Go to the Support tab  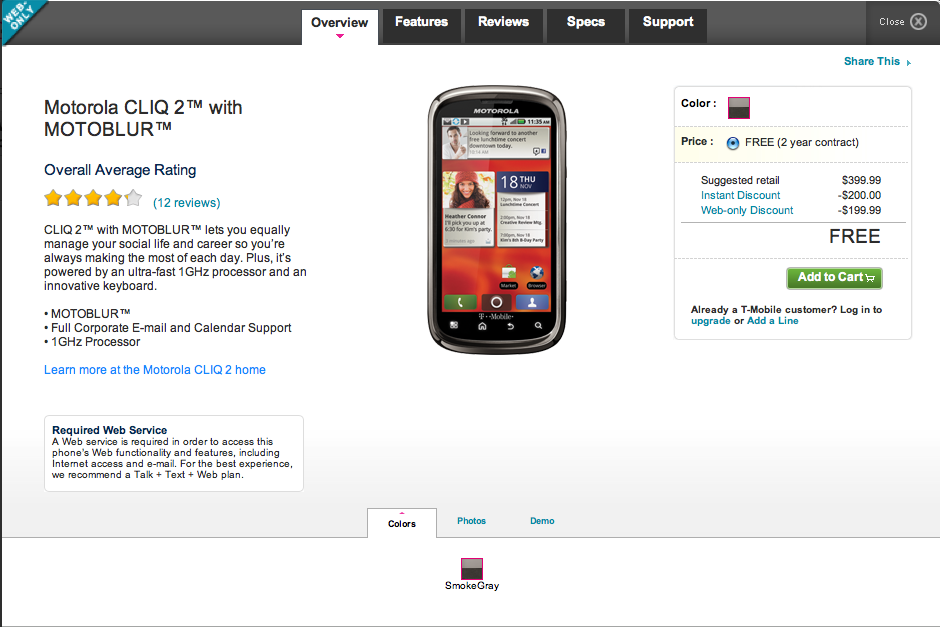pyautogui.click(x=668, y=22)
